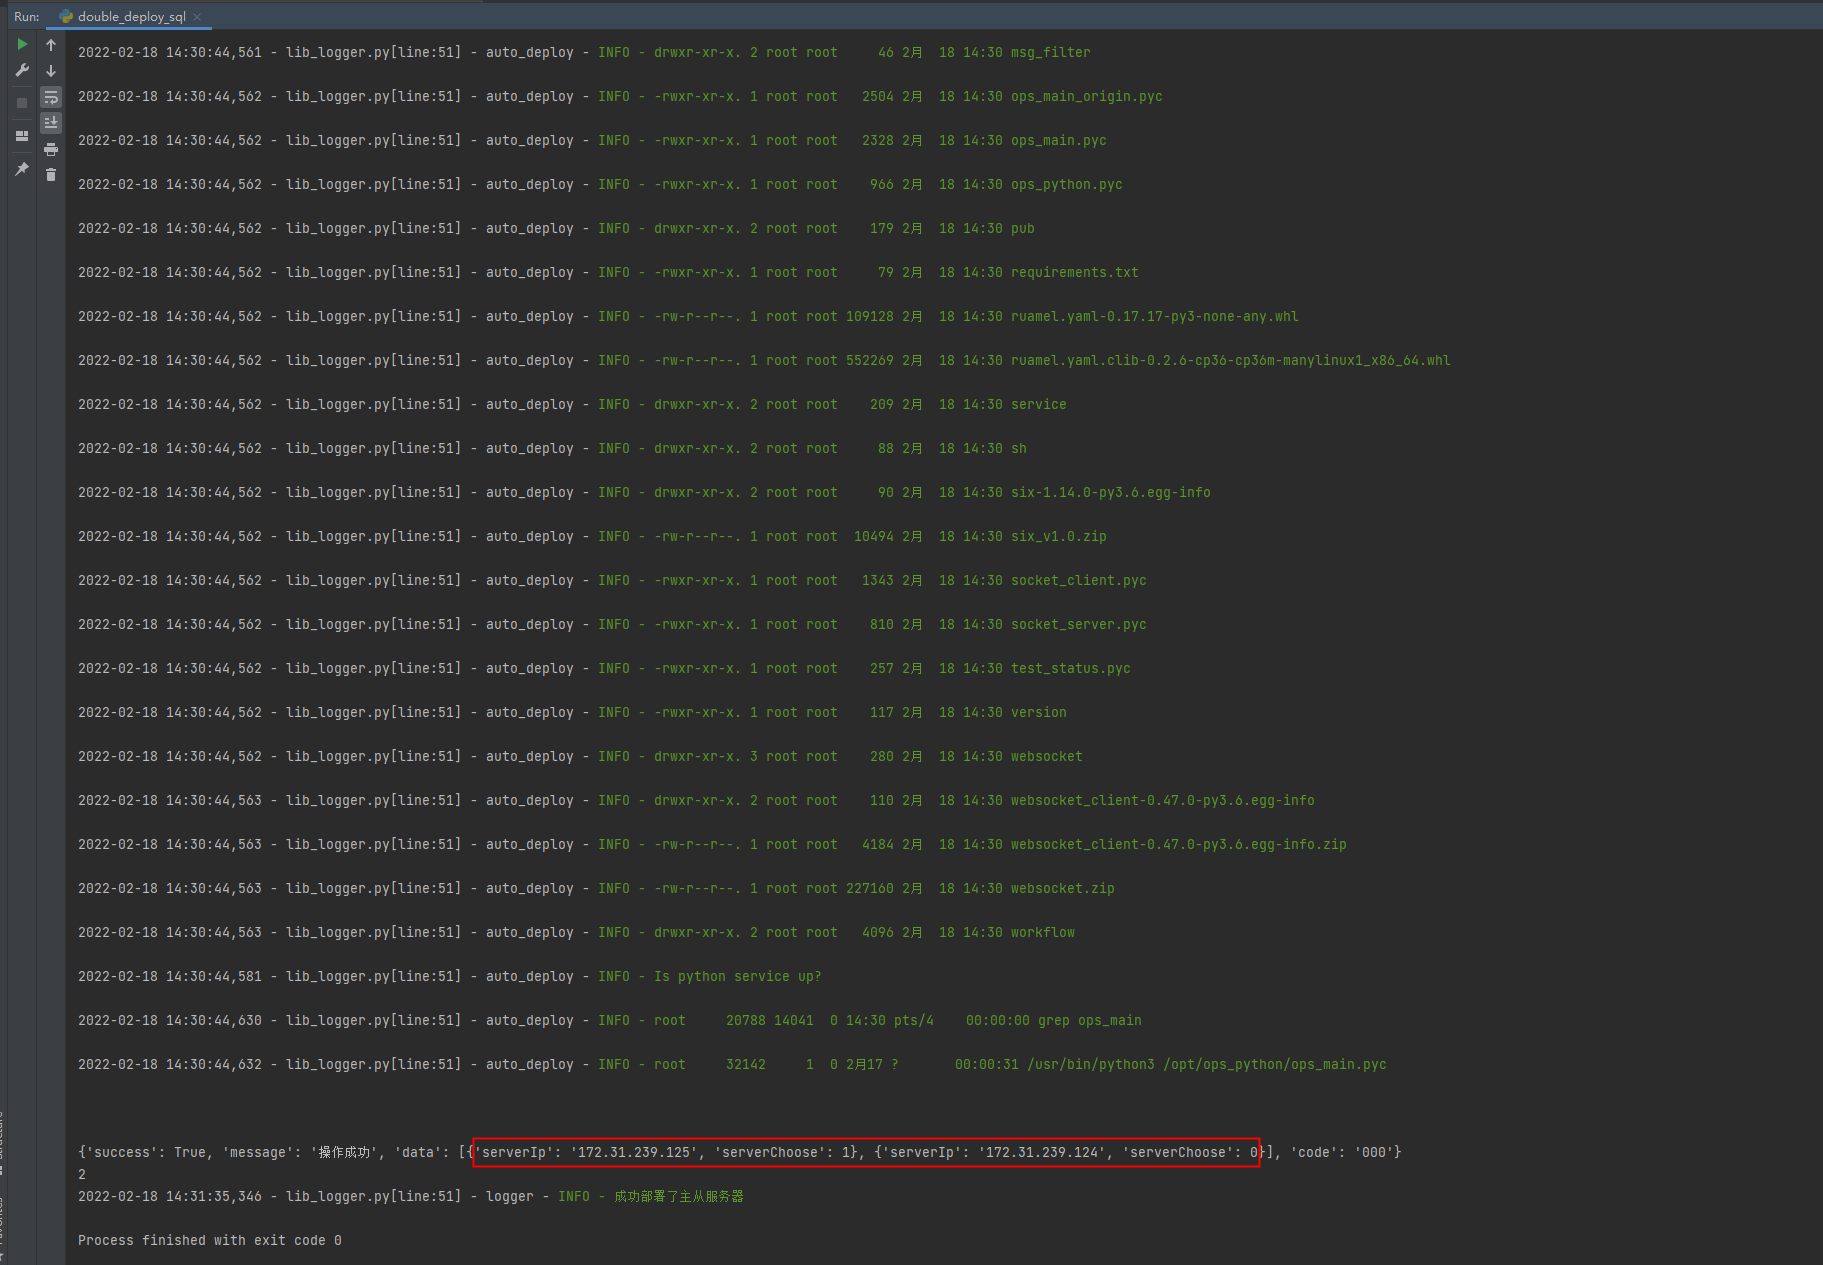Toggle Scroll to End of console

(x=51, y=123)
